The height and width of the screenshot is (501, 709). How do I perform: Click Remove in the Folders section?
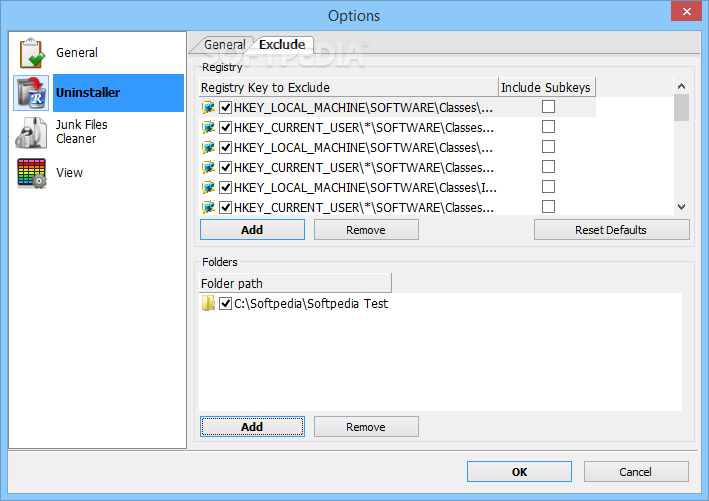coord(366,427)
